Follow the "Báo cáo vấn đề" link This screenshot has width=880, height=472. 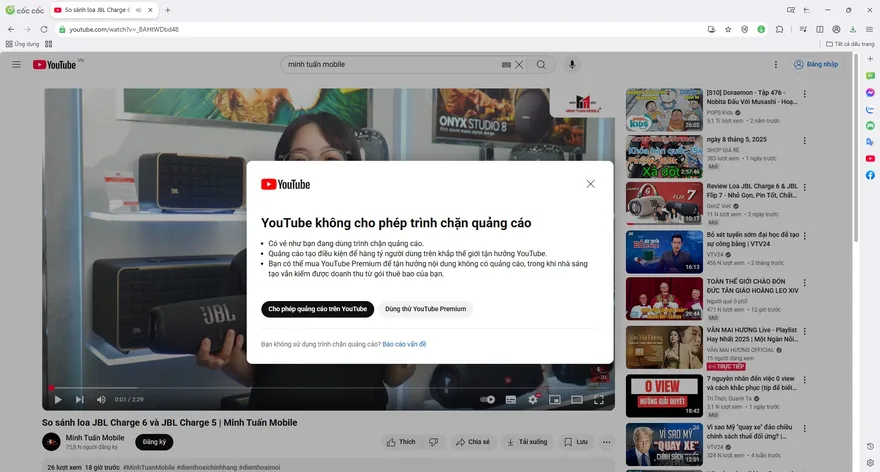[404, 344]
